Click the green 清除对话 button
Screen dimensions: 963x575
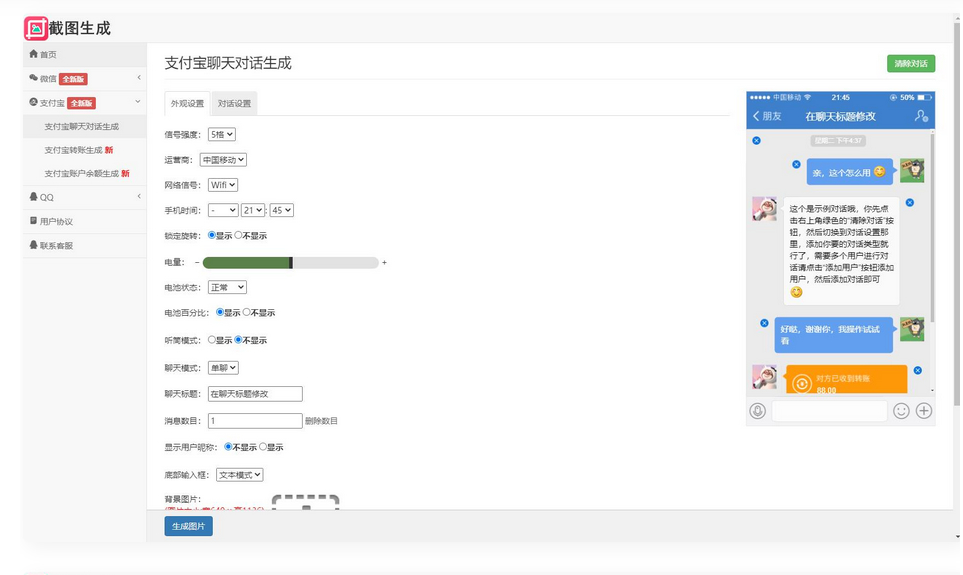point(911,63)
